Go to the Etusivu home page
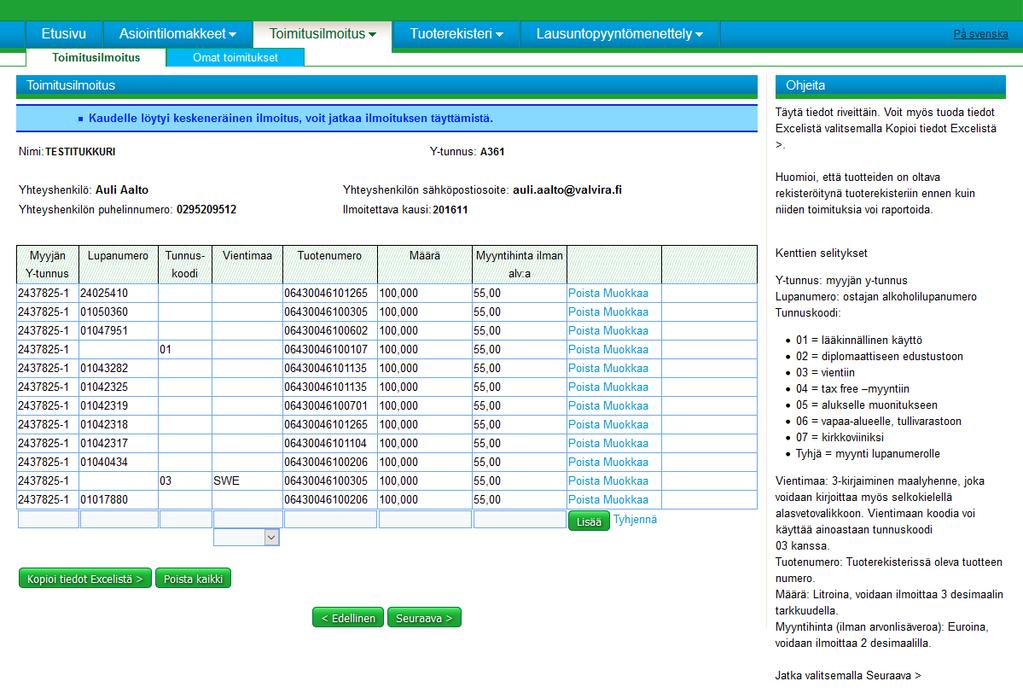This screenshot has height=693, width=1023. (64, 34)
